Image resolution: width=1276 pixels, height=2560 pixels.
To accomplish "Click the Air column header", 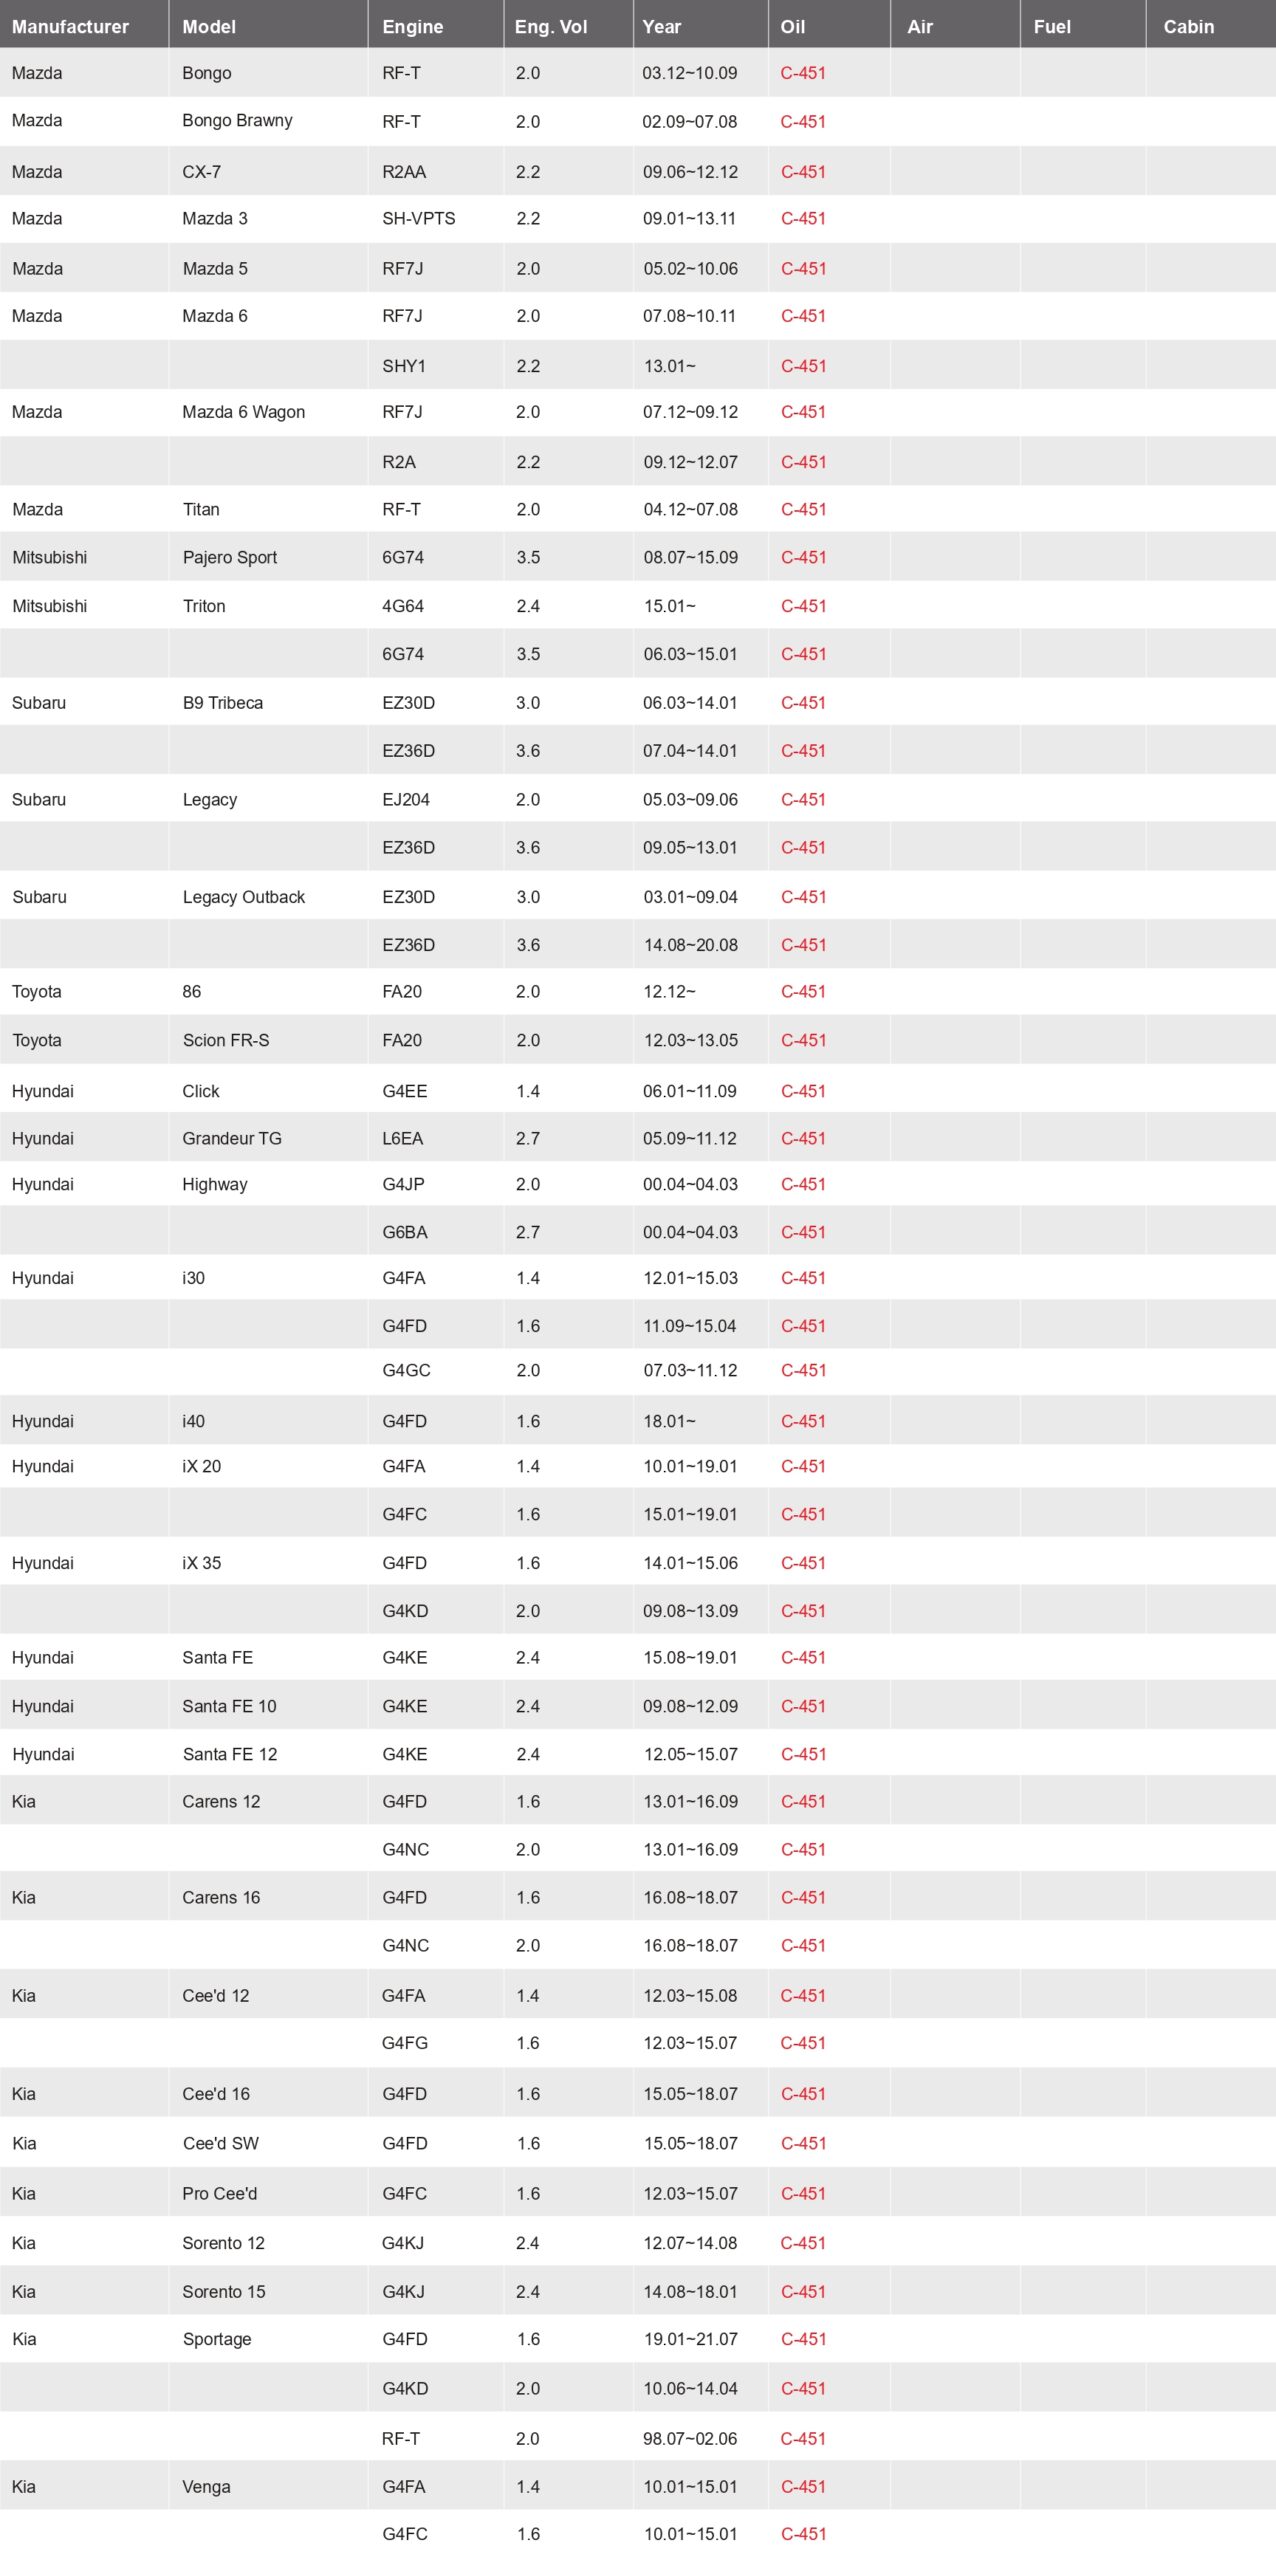I will coord(919,27).
